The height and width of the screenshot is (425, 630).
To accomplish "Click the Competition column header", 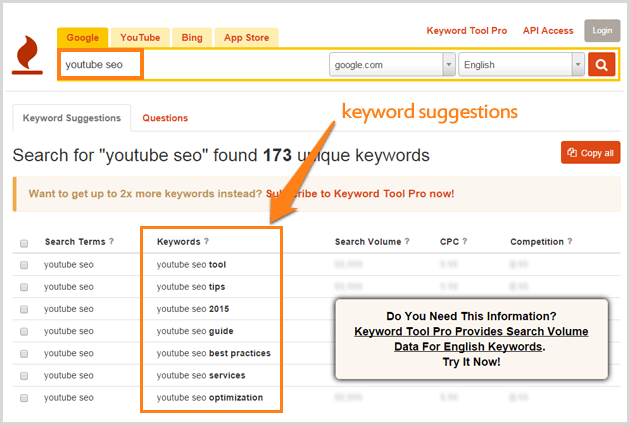I will click(x=537, y=242).
